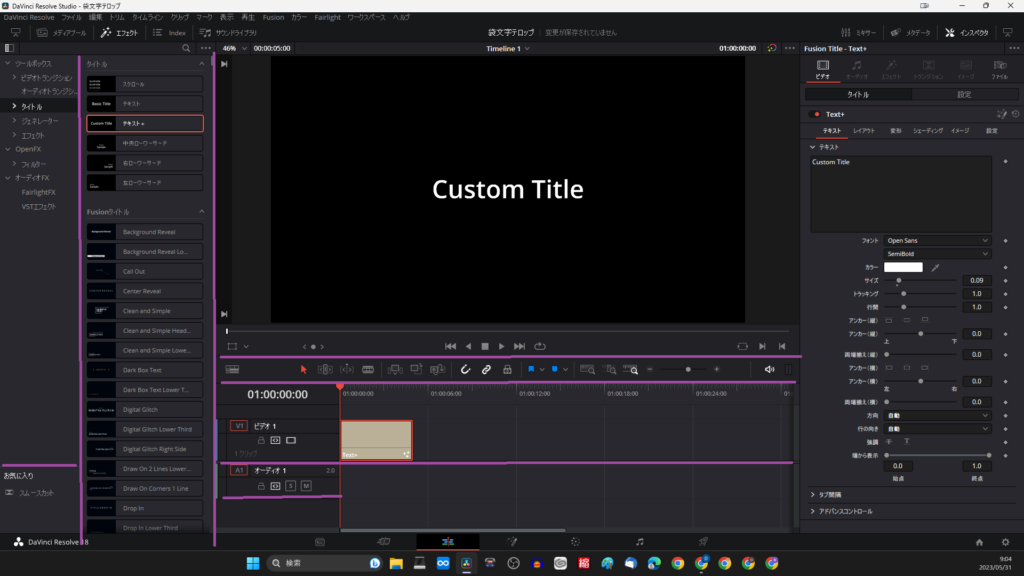Select the Dark Box Text title
Viewport: 1024px width, 576px height.
(145, 370)
